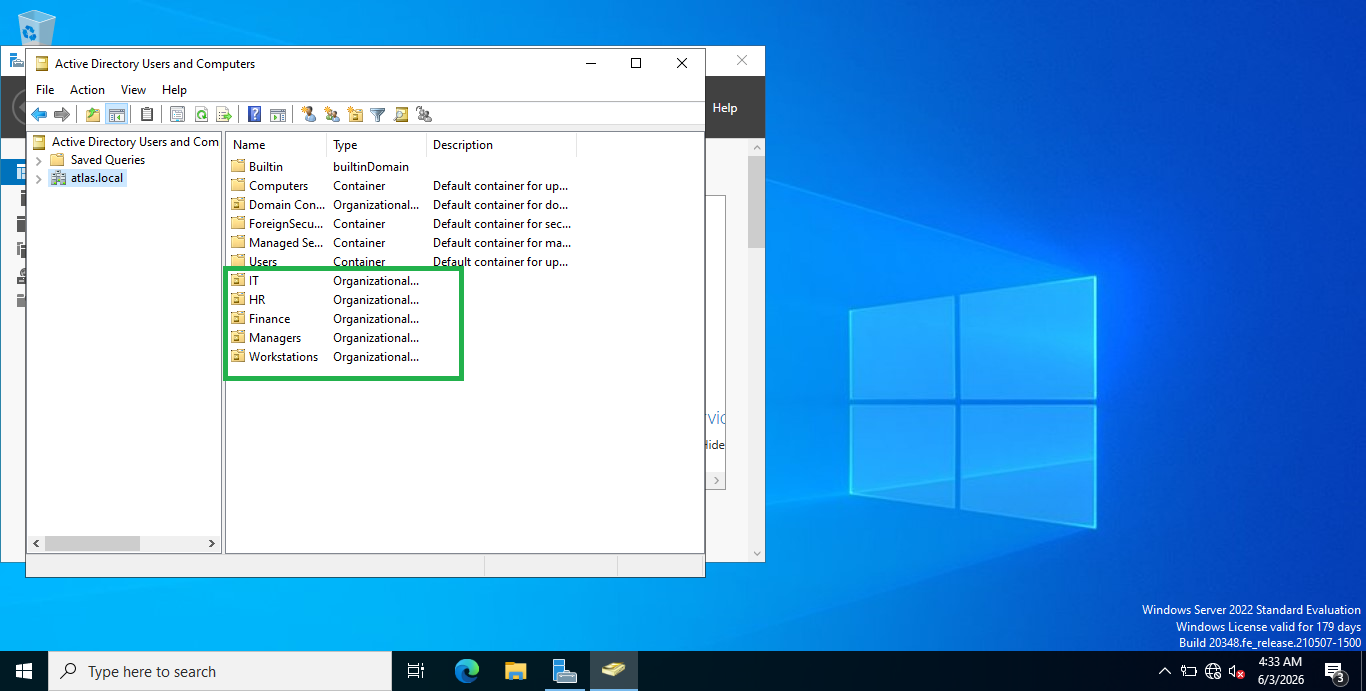Select Saved Queries in the console tree
The image size is (1366, 691).
click(107, 160)
